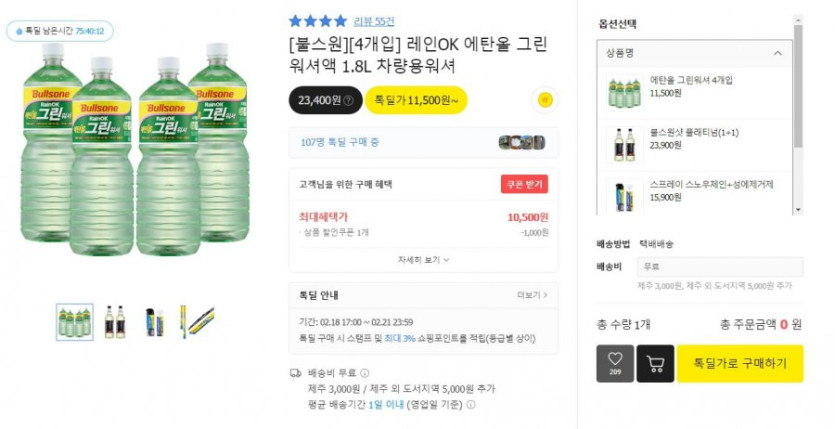Select the wiper blade thumbnail
The image size is (835, 429).
(x=197, y=321)
